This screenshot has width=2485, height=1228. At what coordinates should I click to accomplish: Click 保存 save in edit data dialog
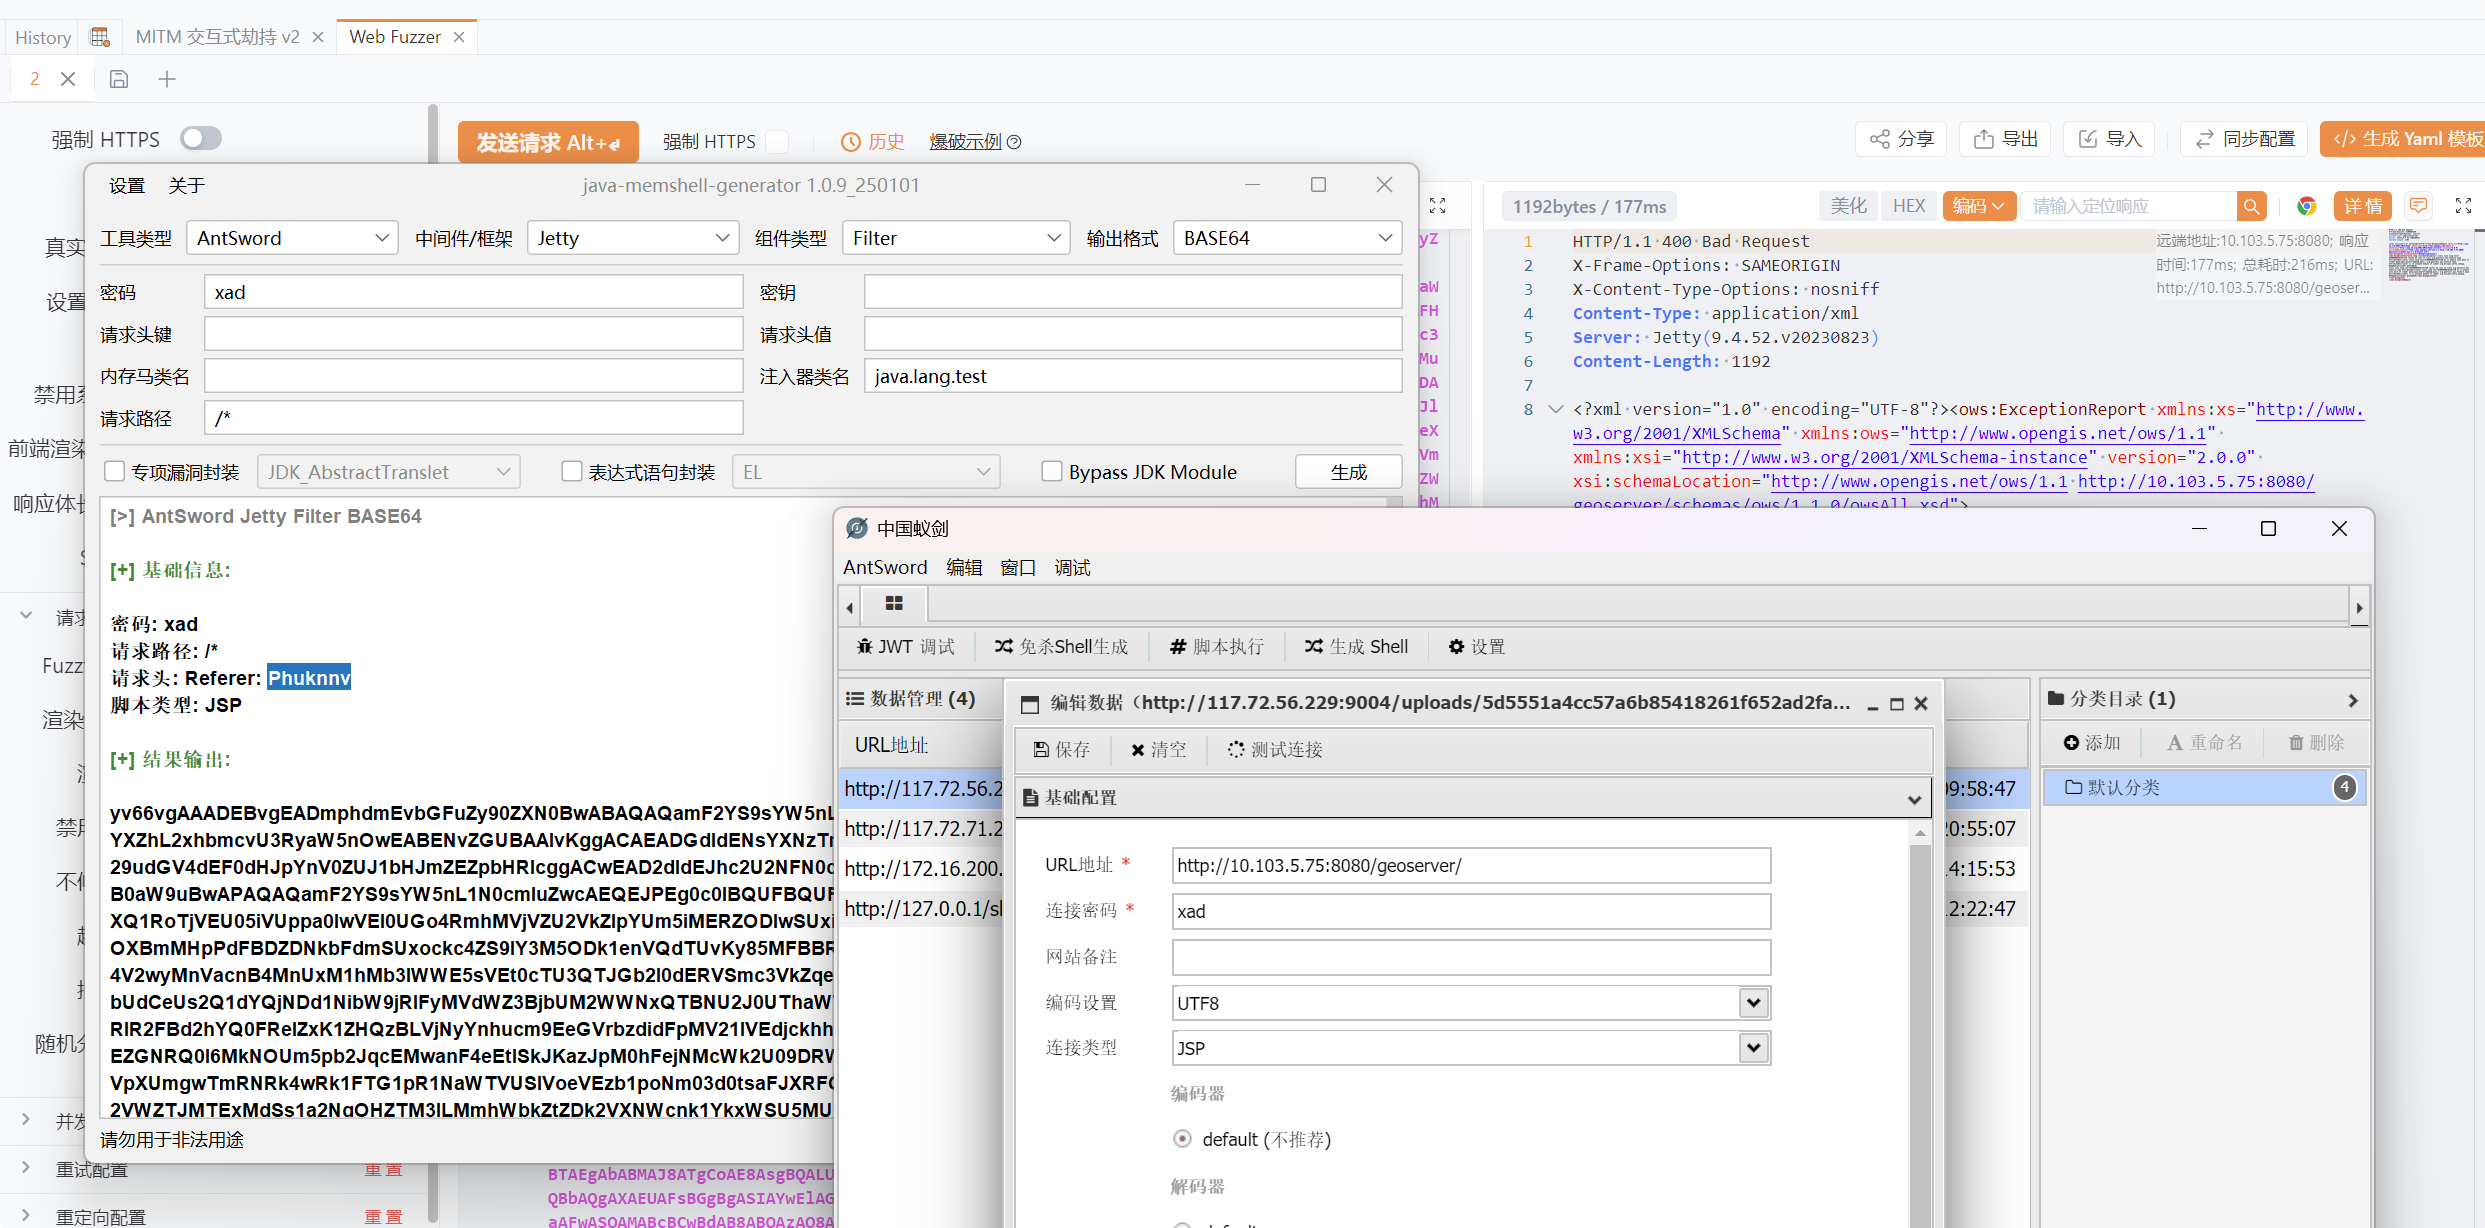1062,750
